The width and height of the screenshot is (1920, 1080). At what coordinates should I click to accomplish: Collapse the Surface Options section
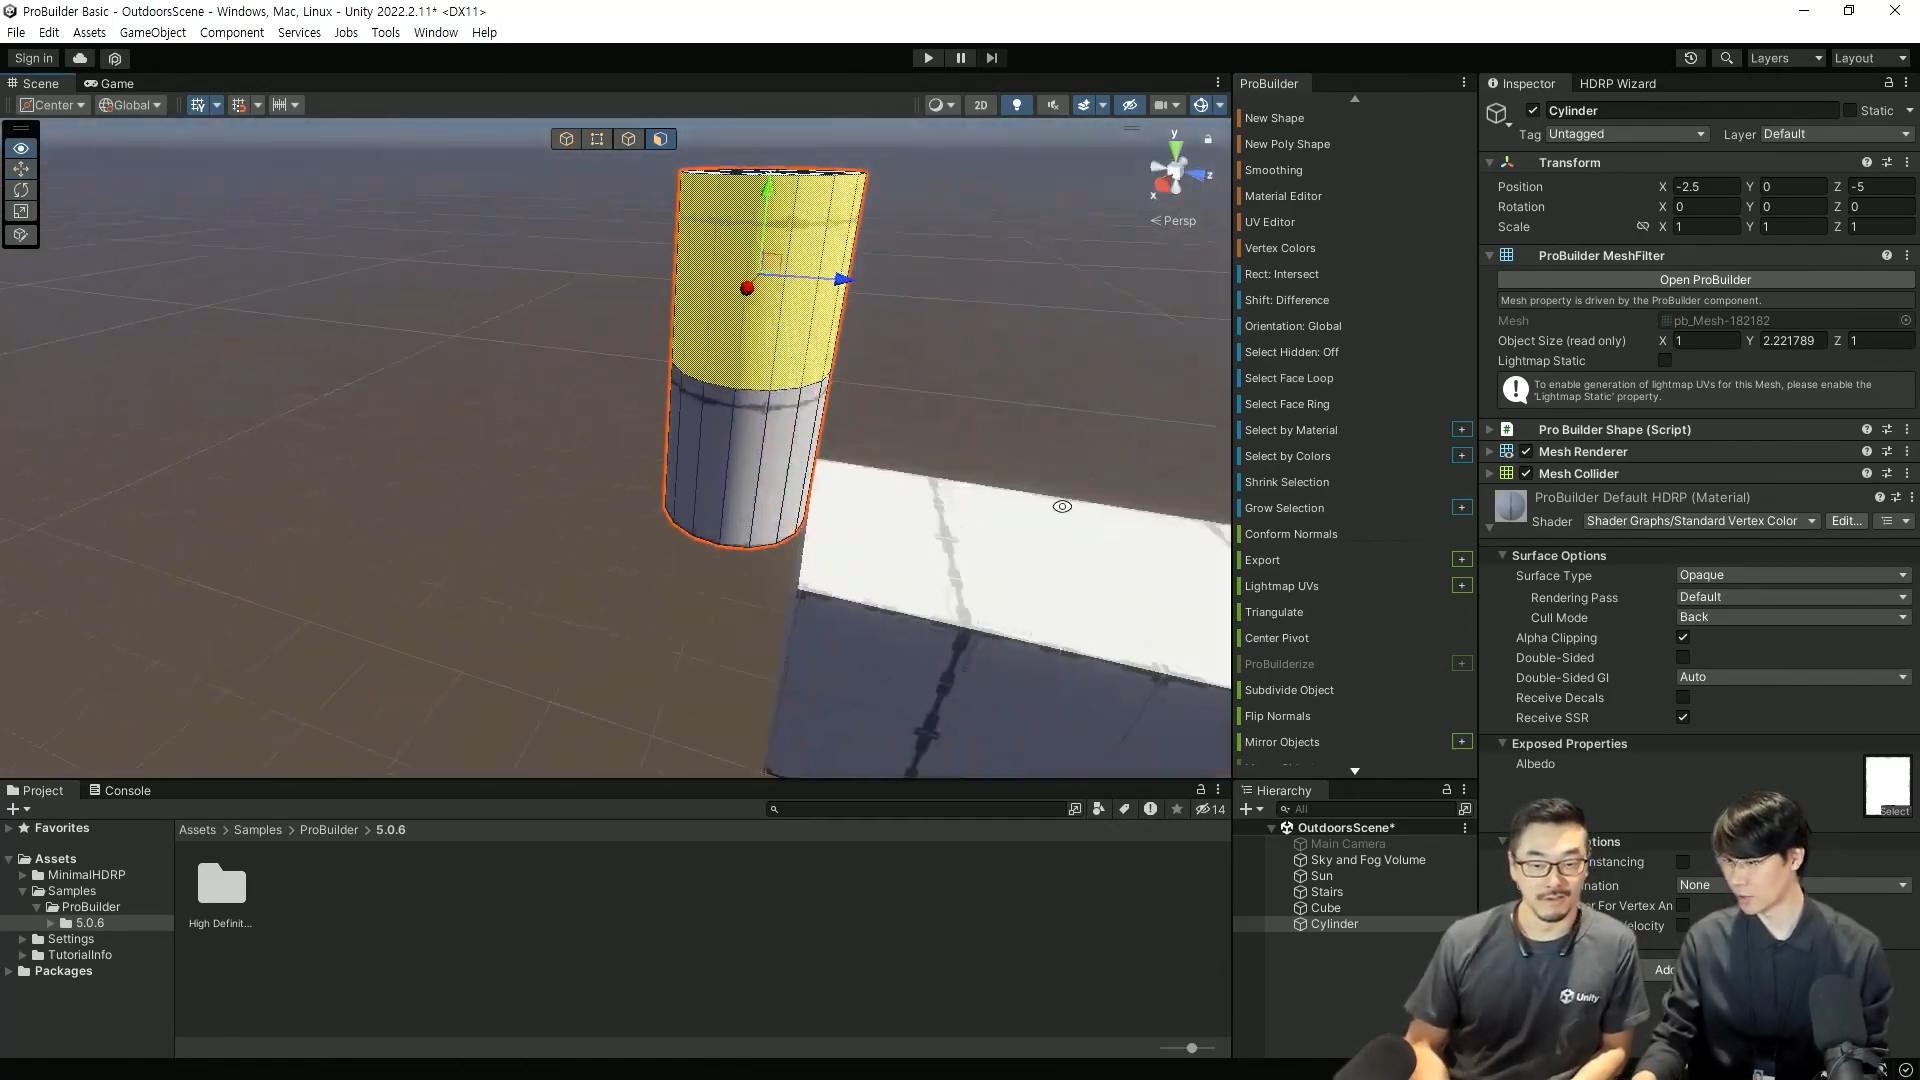1502,555
